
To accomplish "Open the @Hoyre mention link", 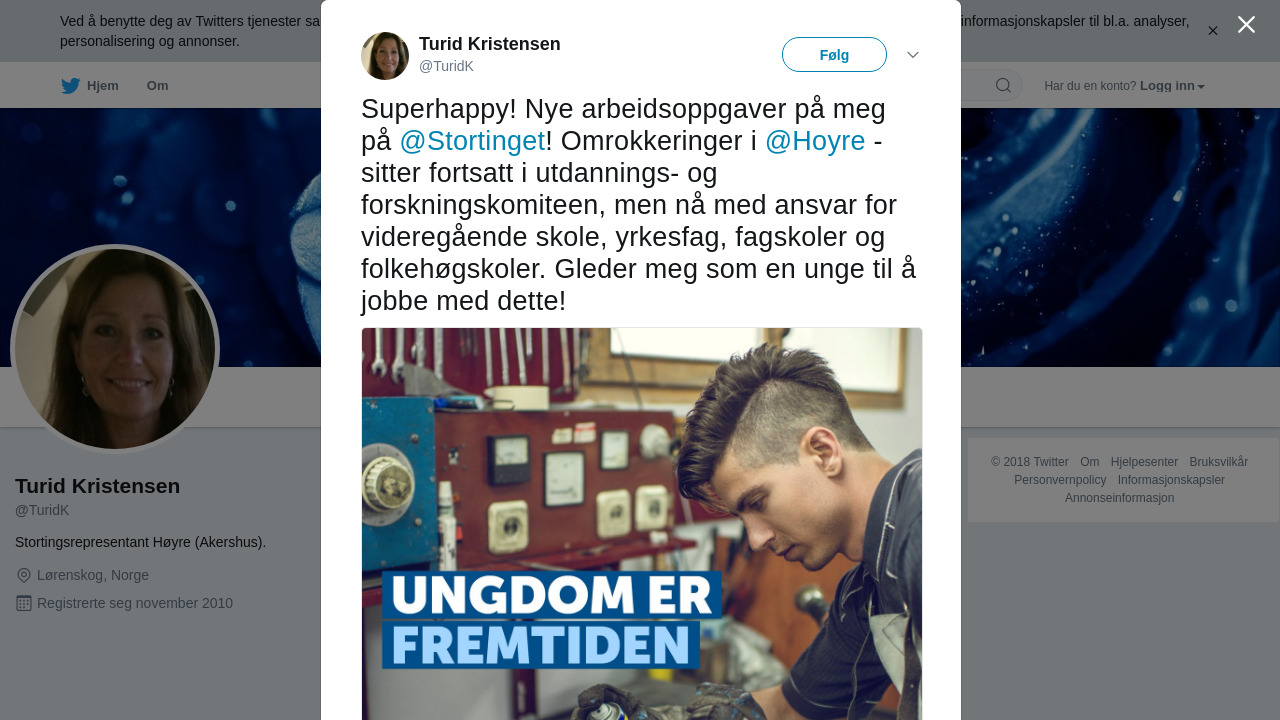I will point(815,141).
